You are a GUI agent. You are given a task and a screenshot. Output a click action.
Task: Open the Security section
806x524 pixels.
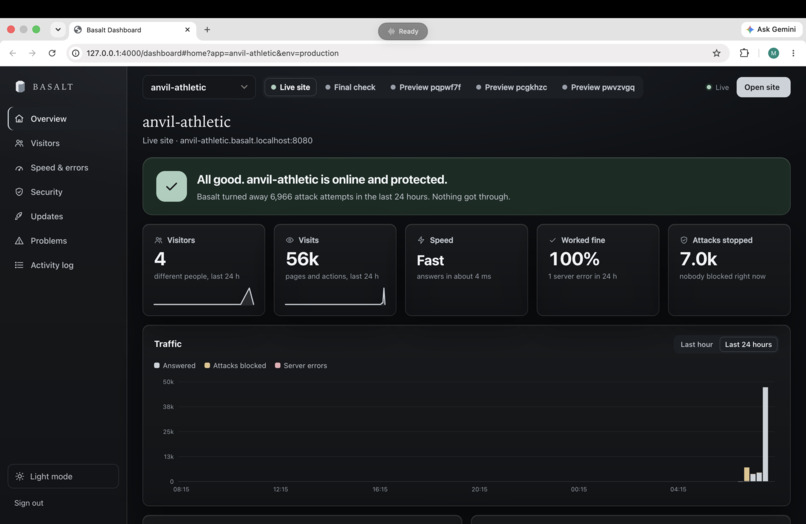[x=63, y=192]
